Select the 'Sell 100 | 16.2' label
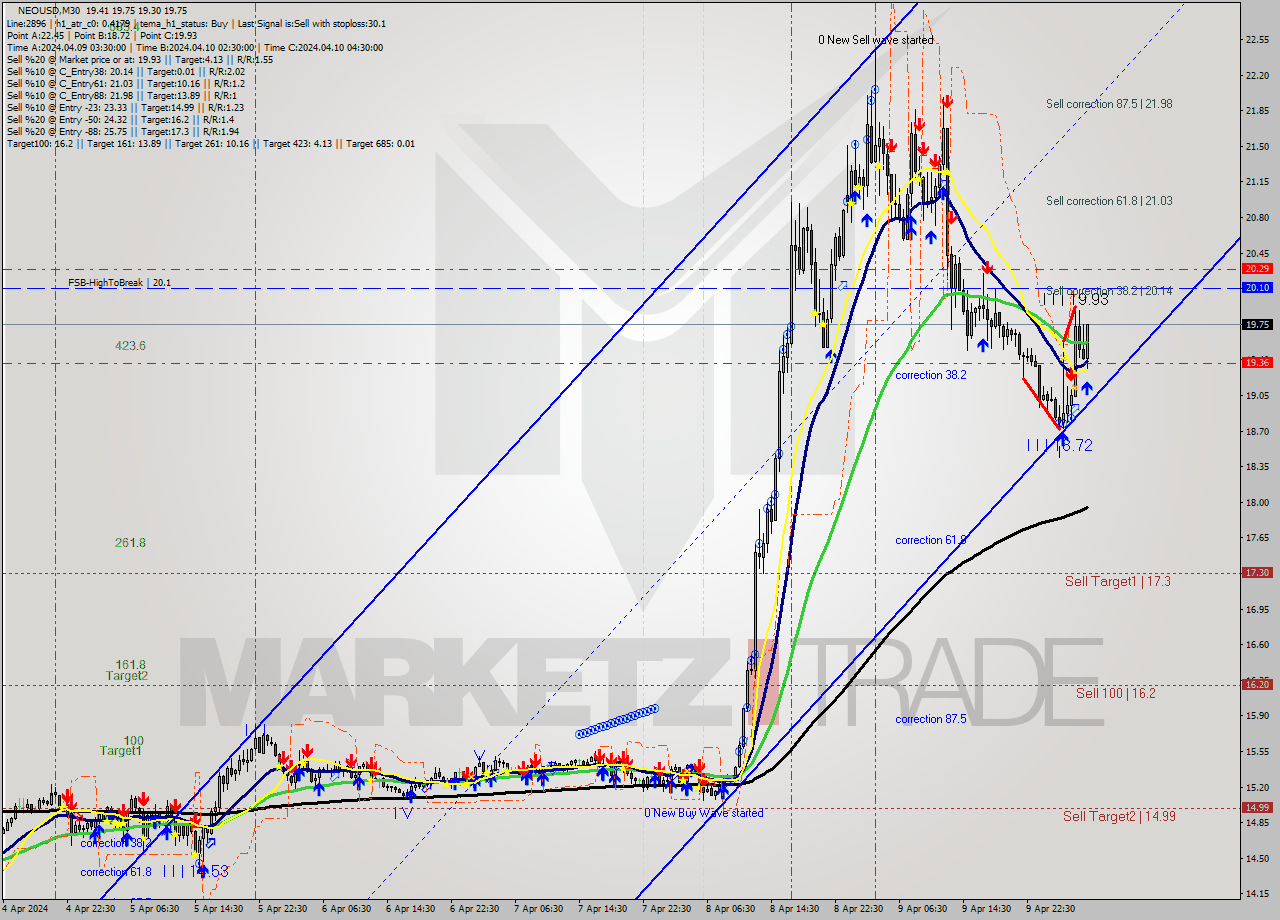Viewport: 1280px width, 920px height. (x=1116, y=692)
